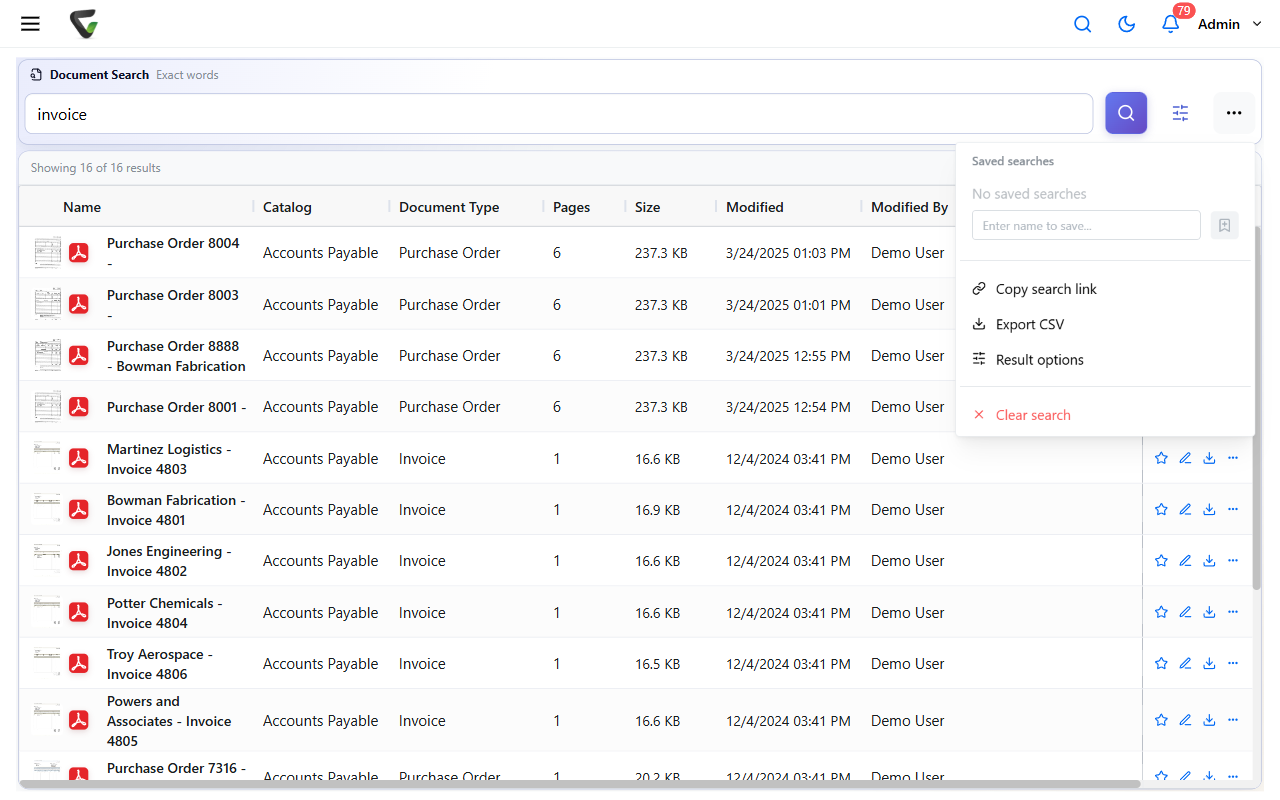Image resolution: width=1280 pixels, height=800 pixels.
Task: Edit Powers and Associates Invoice 4805
Action: tap(1185, 720)
